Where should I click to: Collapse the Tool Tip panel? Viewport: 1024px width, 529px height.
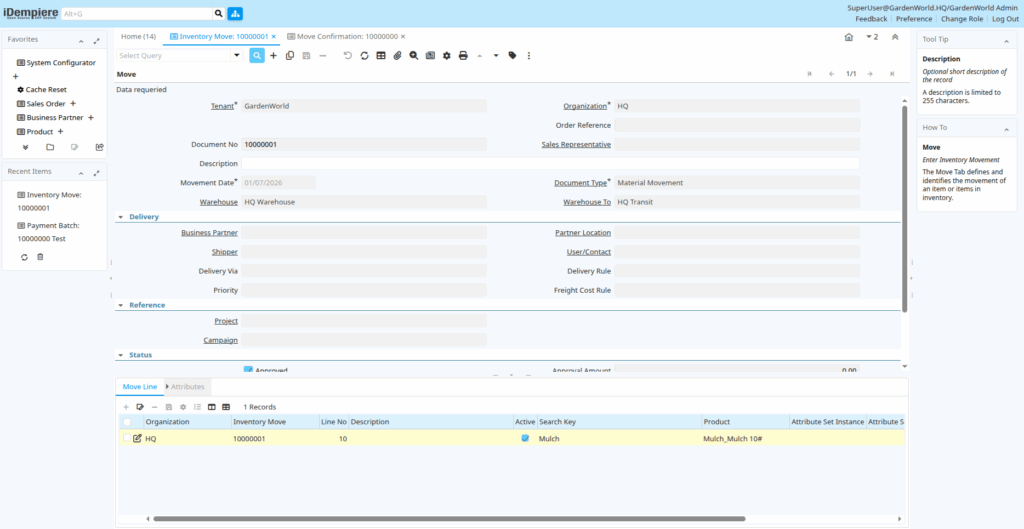coord(1006,40)
